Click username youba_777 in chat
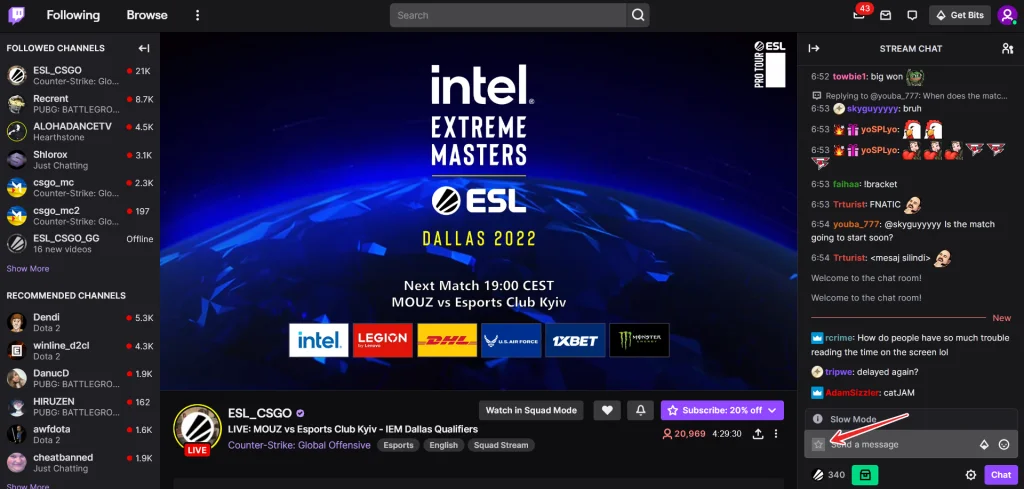The width and height of the screenshot is (1024, 489). pyautogui.click(x=858, y=224)
